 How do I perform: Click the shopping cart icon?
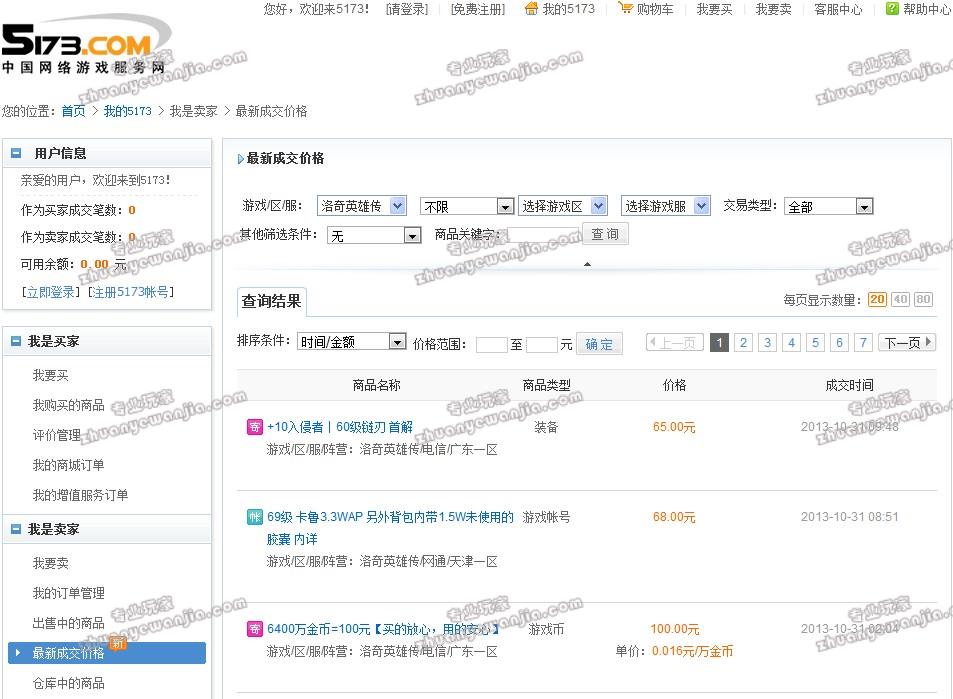pyautogui.click(x=625, y=9)
